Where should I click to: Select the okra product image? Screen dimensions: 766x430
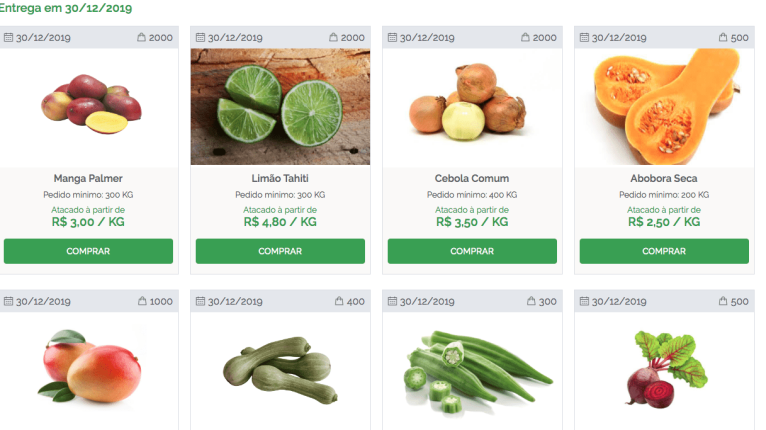(x=472, y=370)
